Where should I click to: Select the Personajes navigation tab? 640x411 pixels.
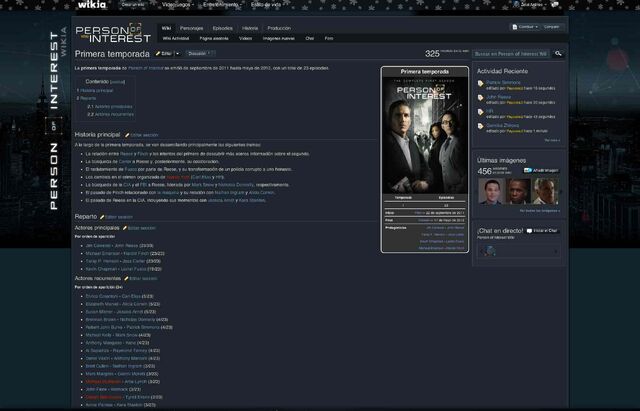click(x=191, y=28)
